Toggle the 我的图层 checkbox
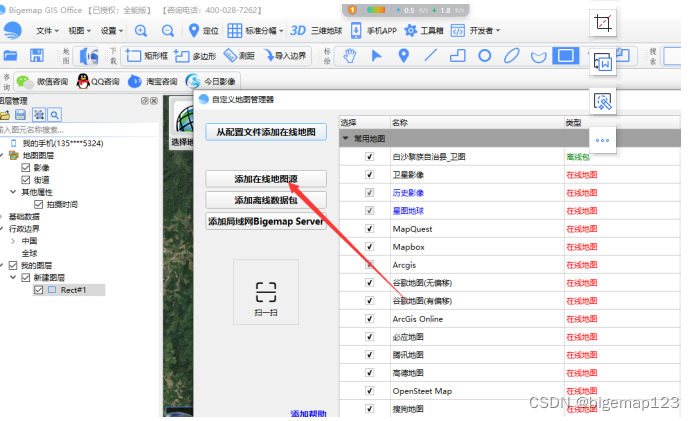The height and width of the screenshot is (421, 694). tap(13, 265)
